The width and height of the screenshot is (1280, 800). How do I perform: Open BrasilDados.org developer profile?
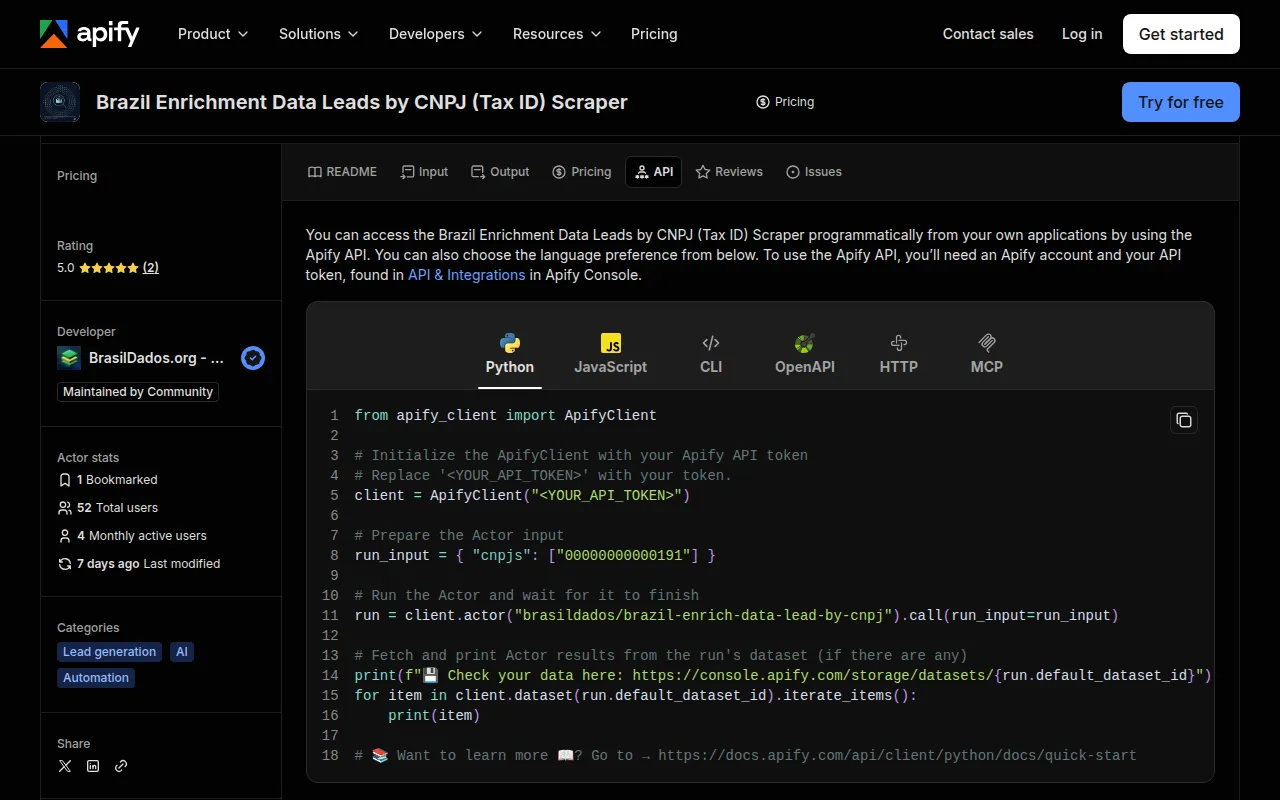(x=156, y=358)
